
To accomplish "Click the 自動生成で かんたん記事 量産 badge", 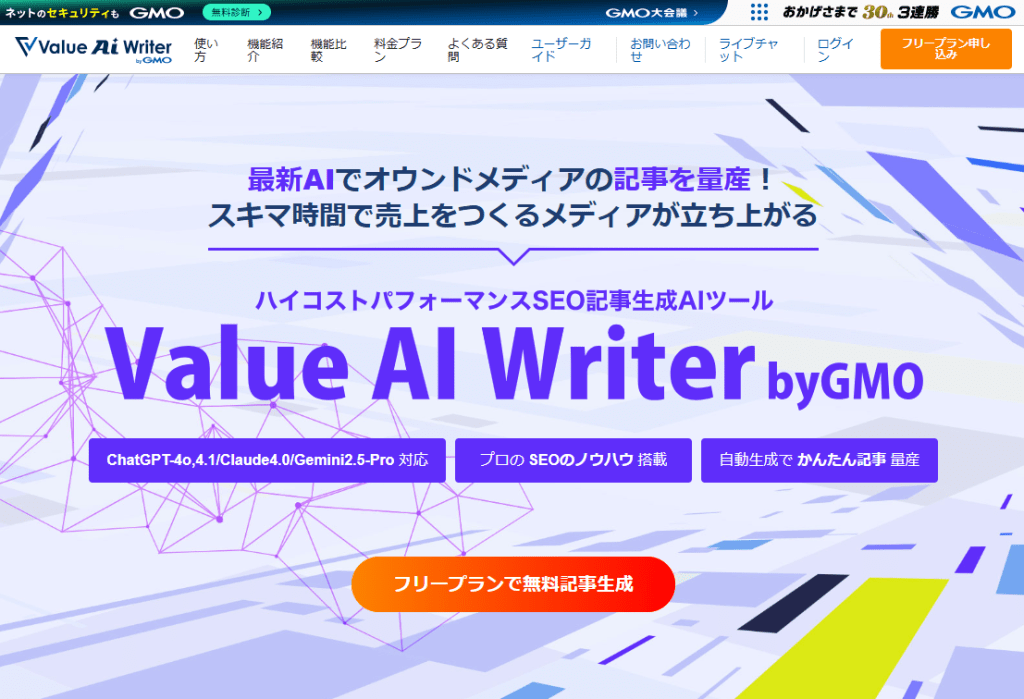I will click(x=819, y=461).
